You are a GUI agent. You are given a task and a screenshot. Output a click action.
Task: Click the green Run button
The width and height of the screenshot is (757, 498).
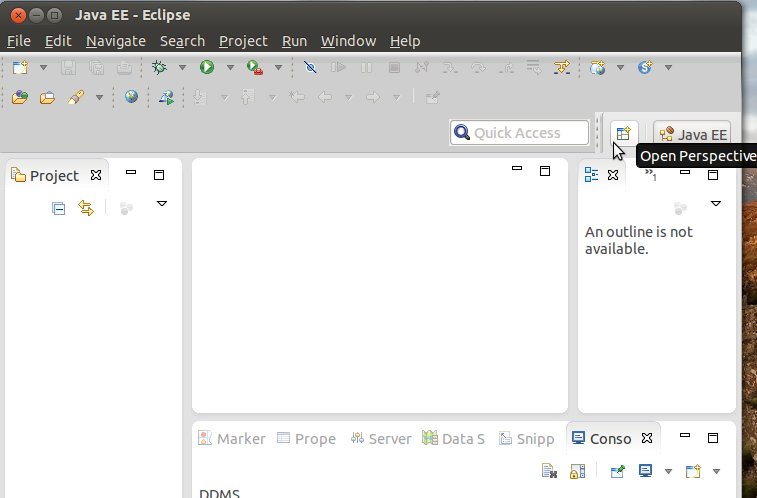pyautogui.click(x=207, y=67)
